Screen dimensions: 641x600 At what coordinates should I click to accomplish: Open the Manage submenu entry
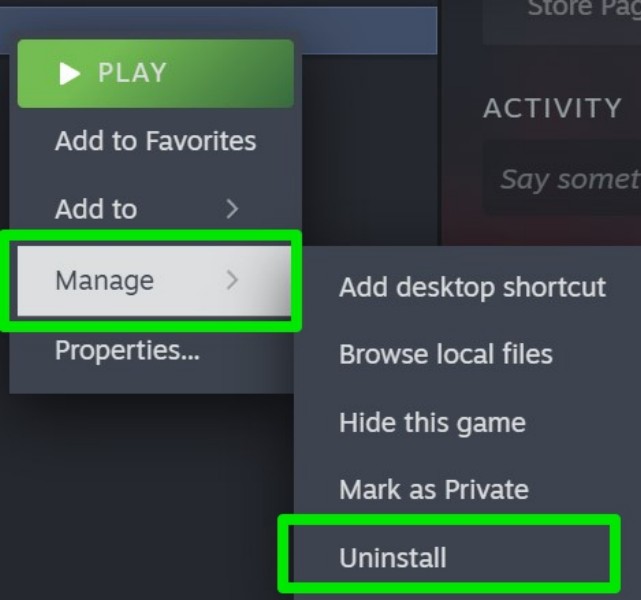pyautogui.click(x=105, y=280)
